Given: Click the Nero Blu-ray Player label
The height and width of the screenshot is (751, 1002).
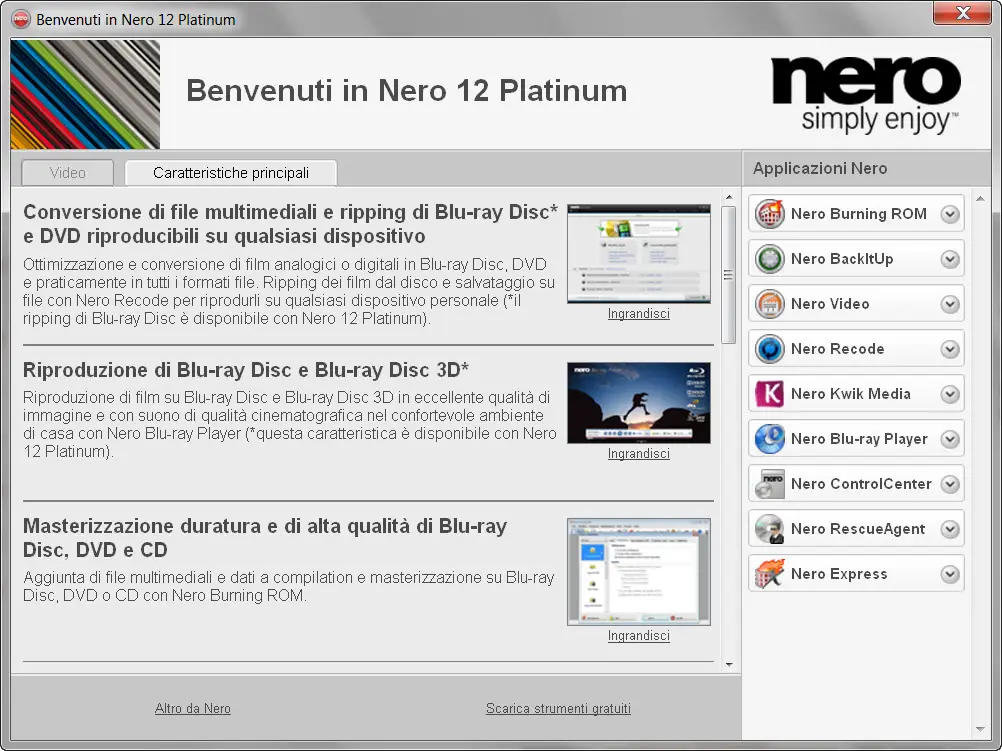Looking at the screenshot, I should tap(859, 439).
